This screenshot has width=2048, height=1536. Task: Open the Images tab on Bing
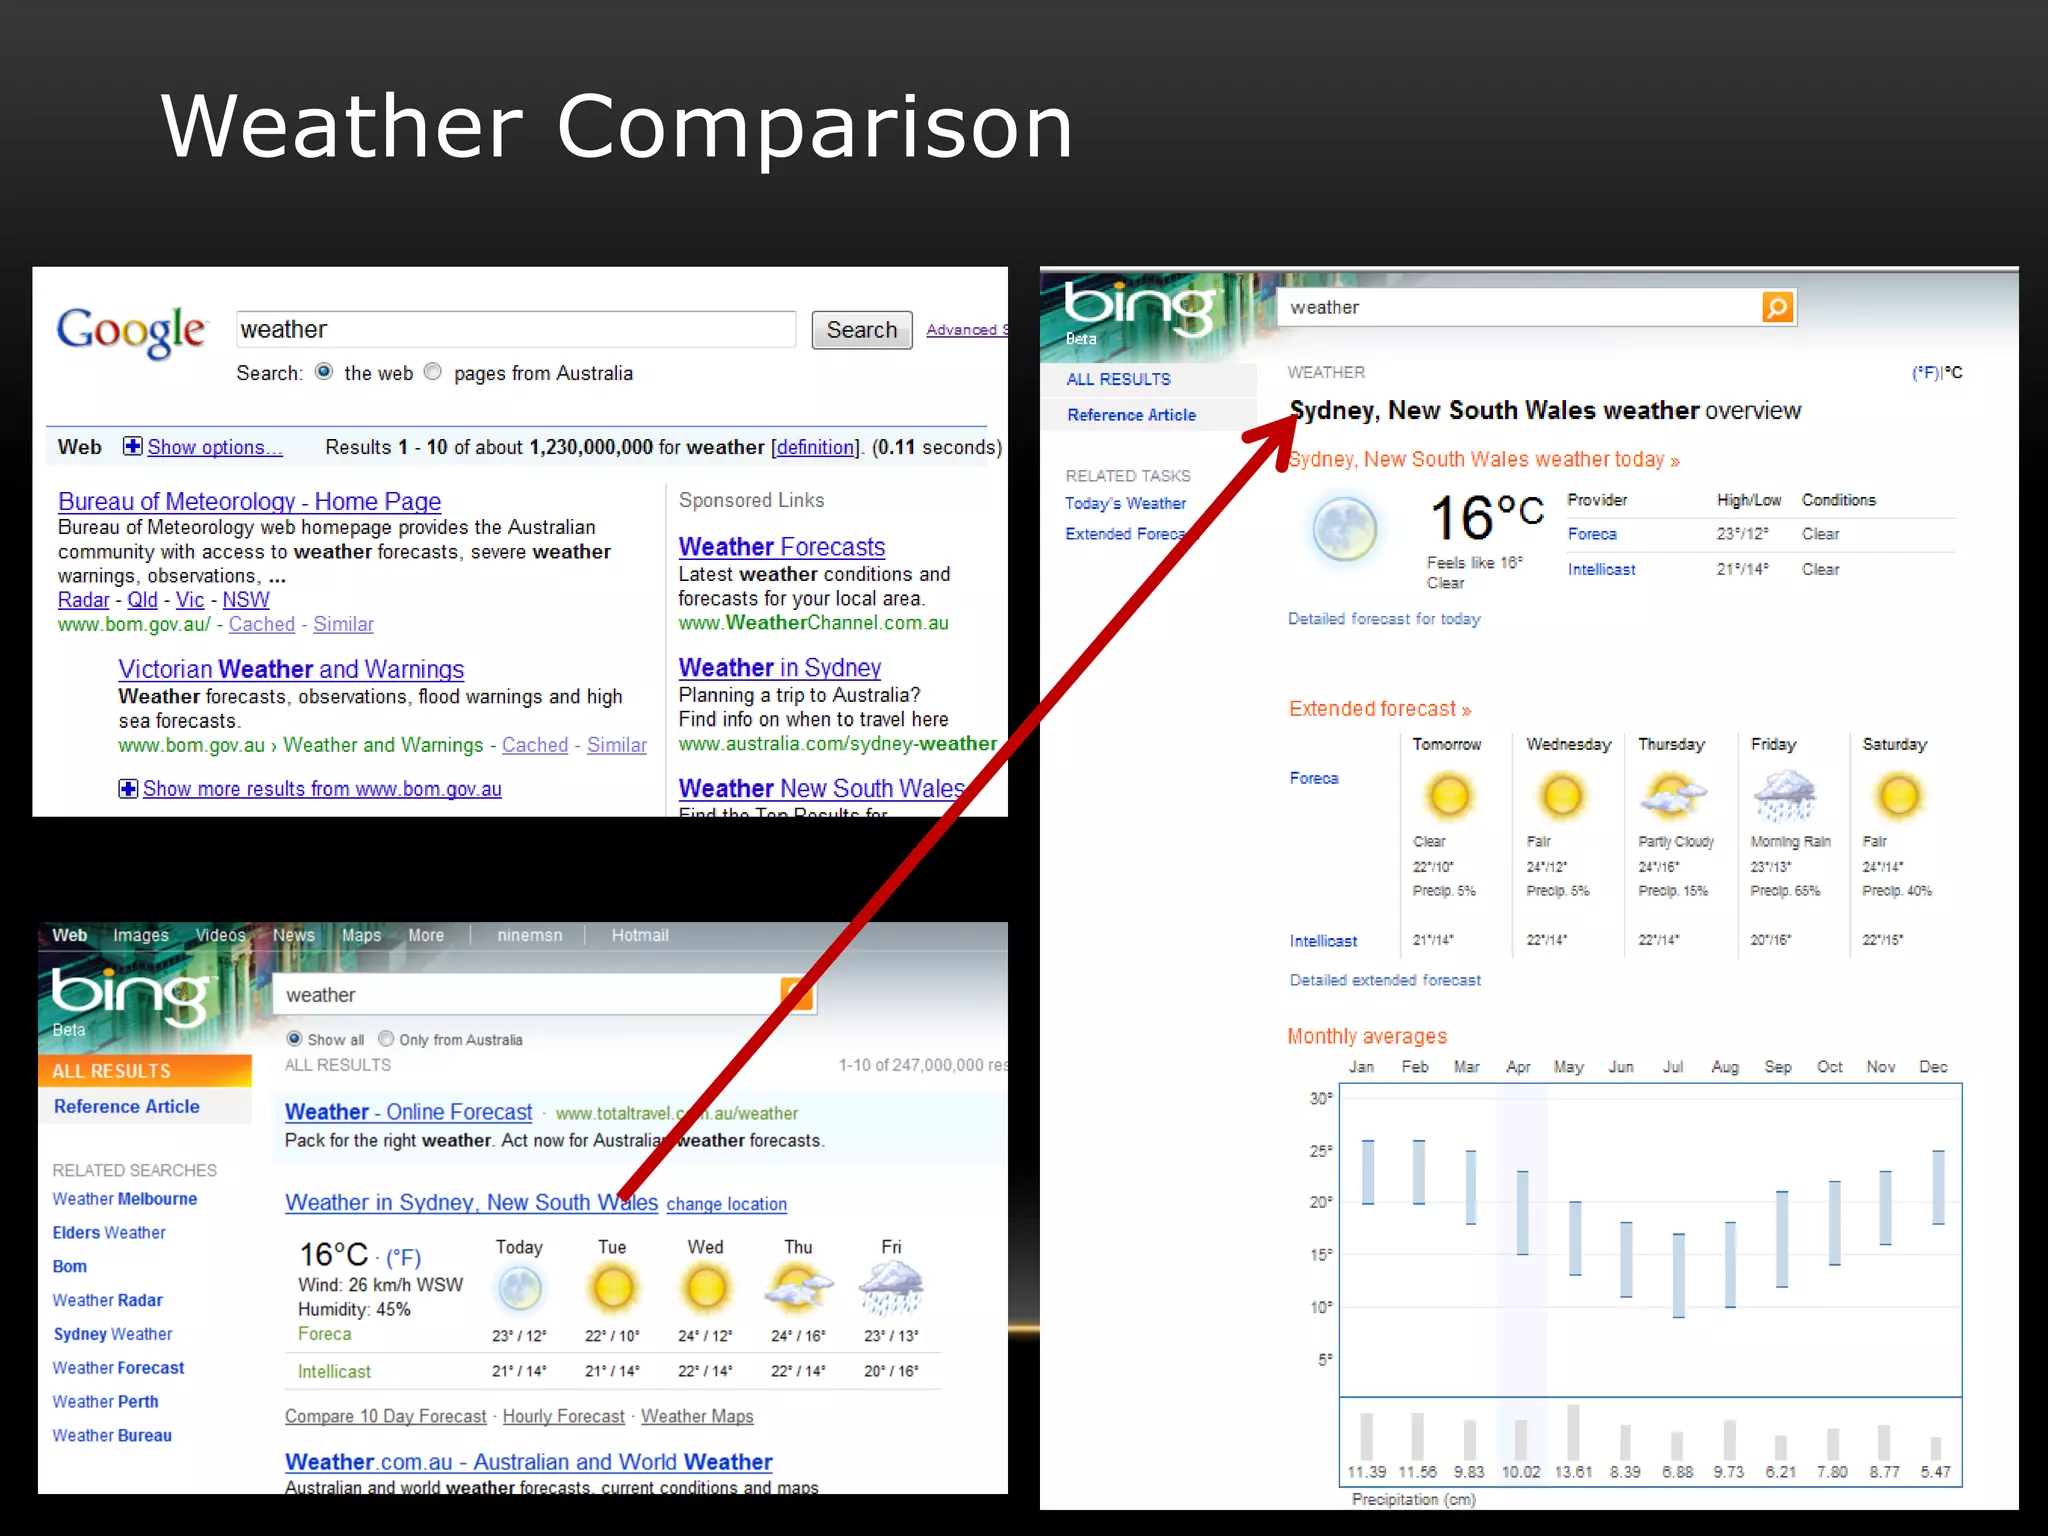(141, 935)
